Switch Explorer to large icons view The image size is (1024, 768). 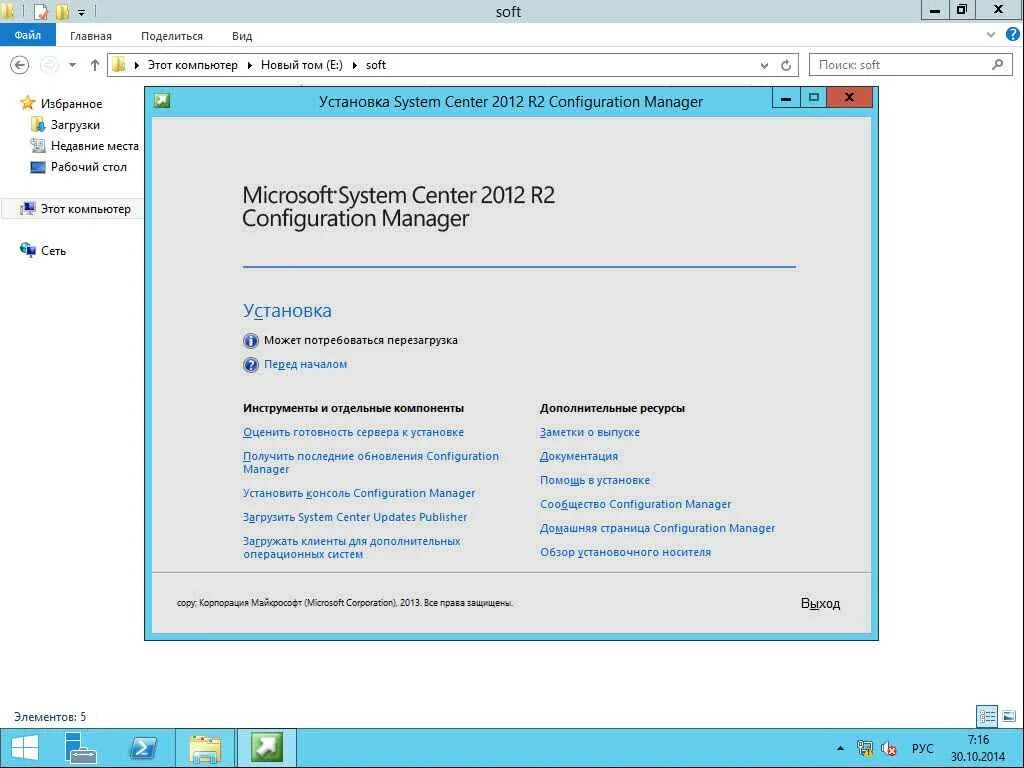(1009, 716)
